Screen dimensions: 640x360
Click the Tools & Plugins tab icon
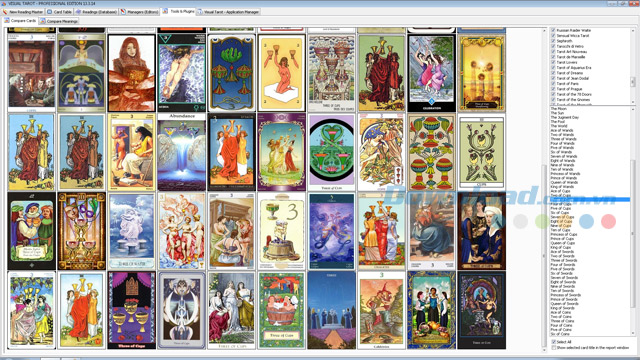[165, 11]
